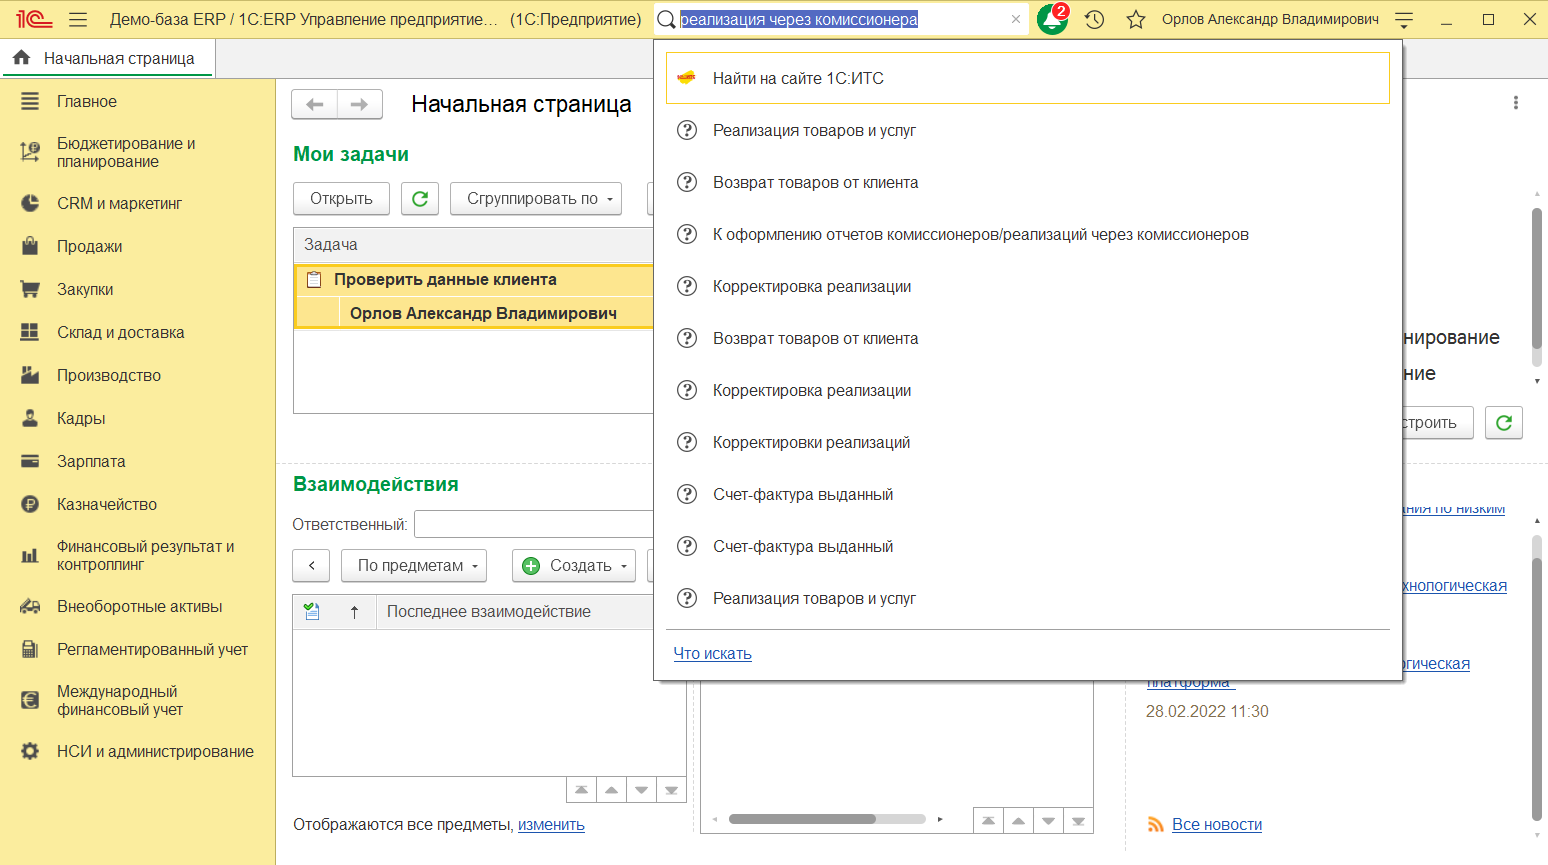Image resolution: width=1548 pixels, height=865 pixels.
Task: Go forward with the right arrow button
Action: tap(360, 104)
